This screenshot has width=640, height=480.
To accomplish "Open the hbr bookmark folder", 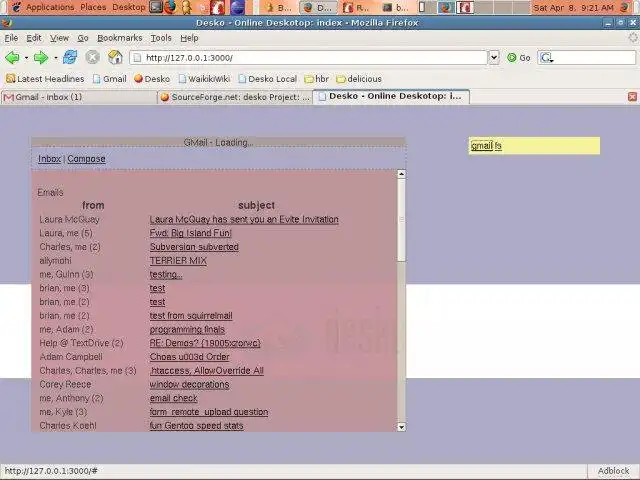I will [317, 79].
